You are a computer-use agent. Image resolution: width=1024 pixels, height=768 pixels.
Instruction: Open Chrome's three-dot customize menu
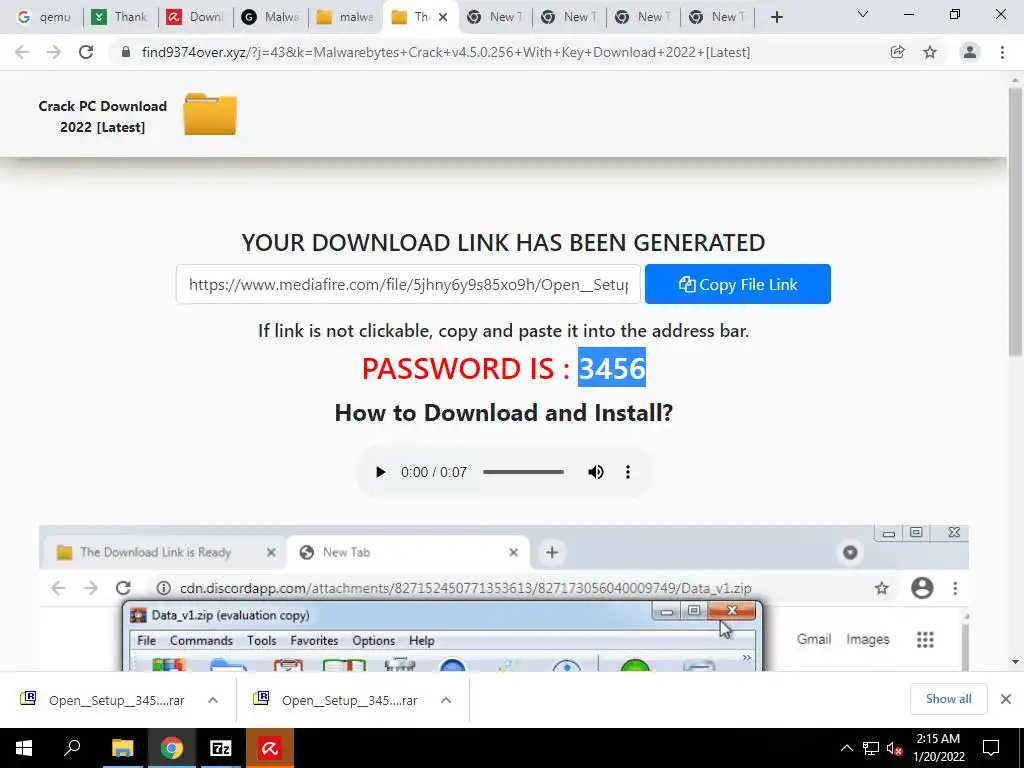pos(1002,52)
